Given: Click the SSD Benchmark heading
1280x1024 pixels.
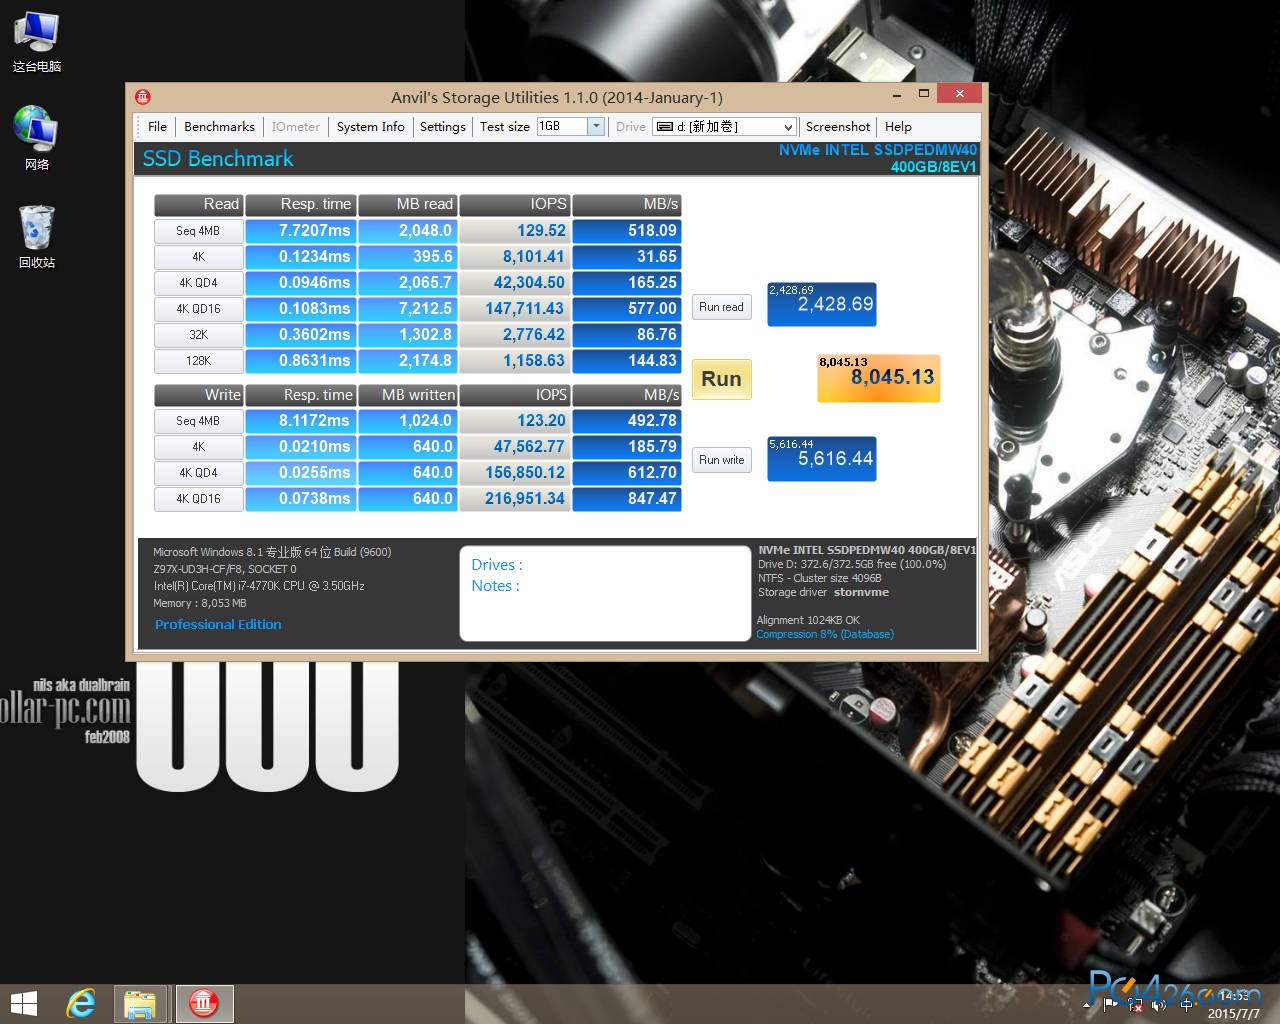Looking at the screenshot, I should click(x=218, y=159).
